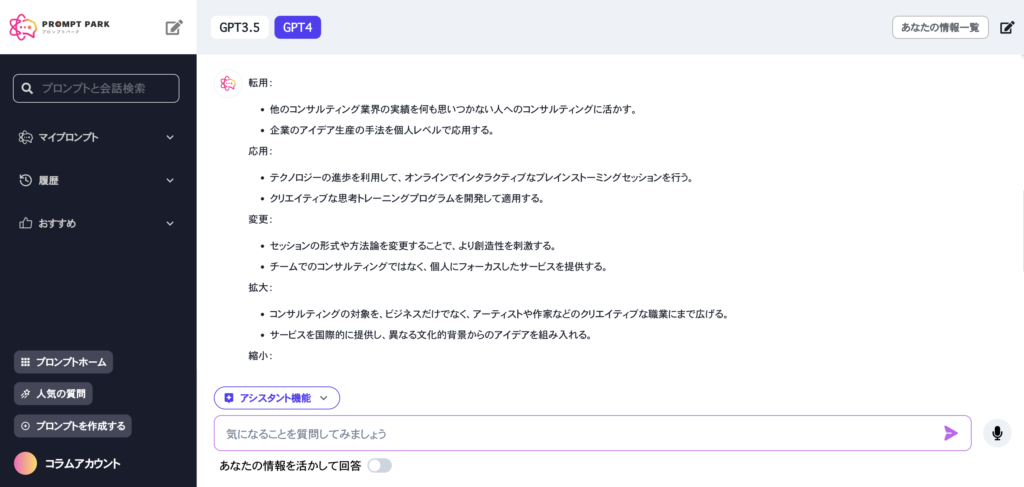The height and width of the screenshot is (487, 1024).
Task: Click the line 企業のアイデア生産の手法を個人レベルで応用する
Action: tap(381, 130)
